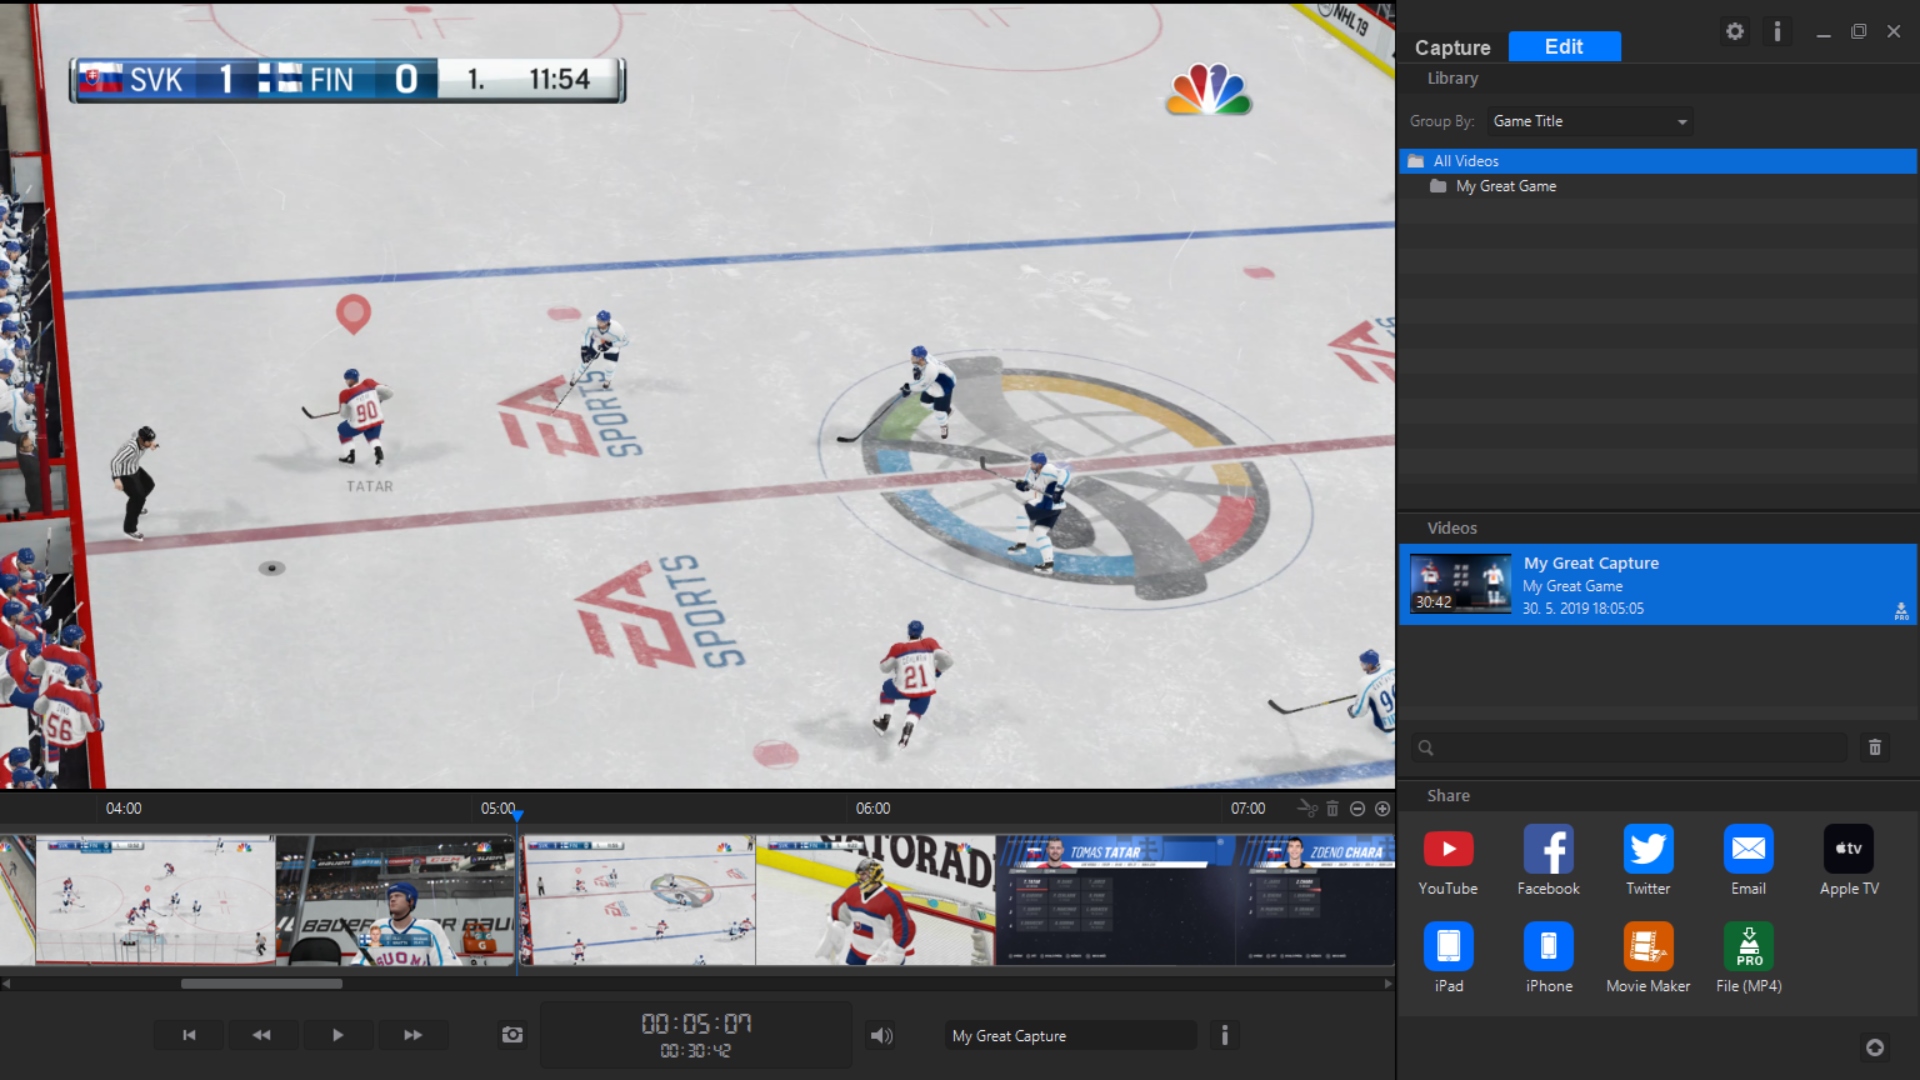Select the Tomas Tatar stats timeline thumbnail

click(x=1115, y=900)
